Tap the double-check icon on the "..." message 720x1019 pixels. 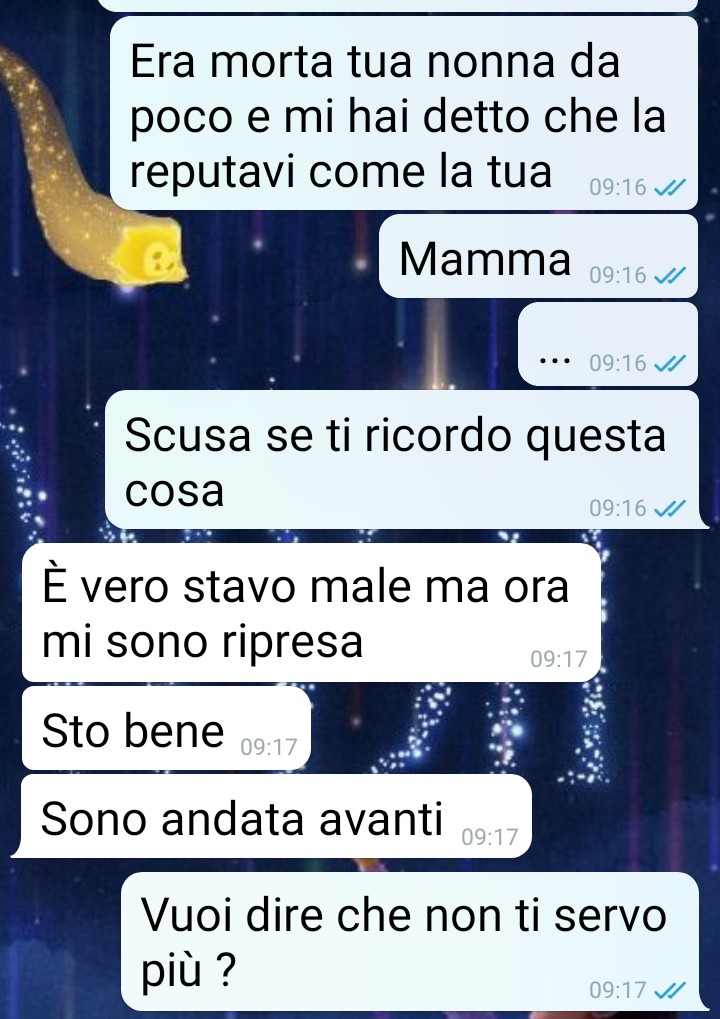[669, 363]
